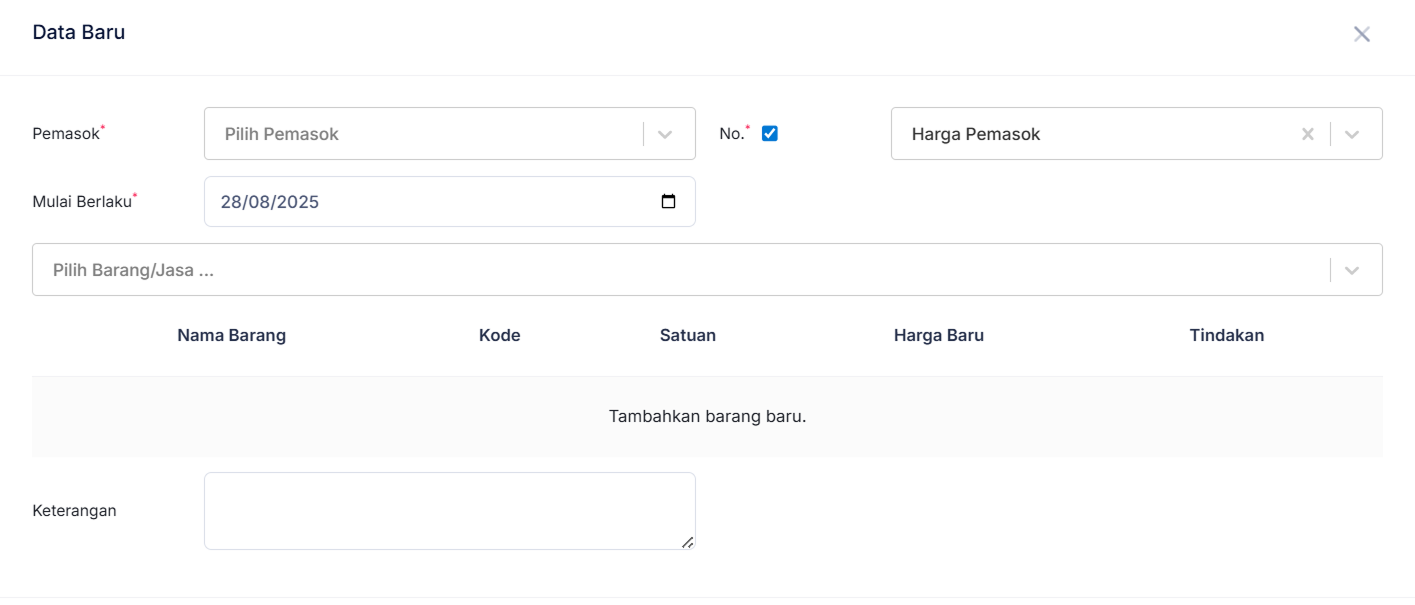The width and height of the screenshot is (1415, 605).
Task: Click the chevron on the Pemasok field
Action: tap(667, 133)
